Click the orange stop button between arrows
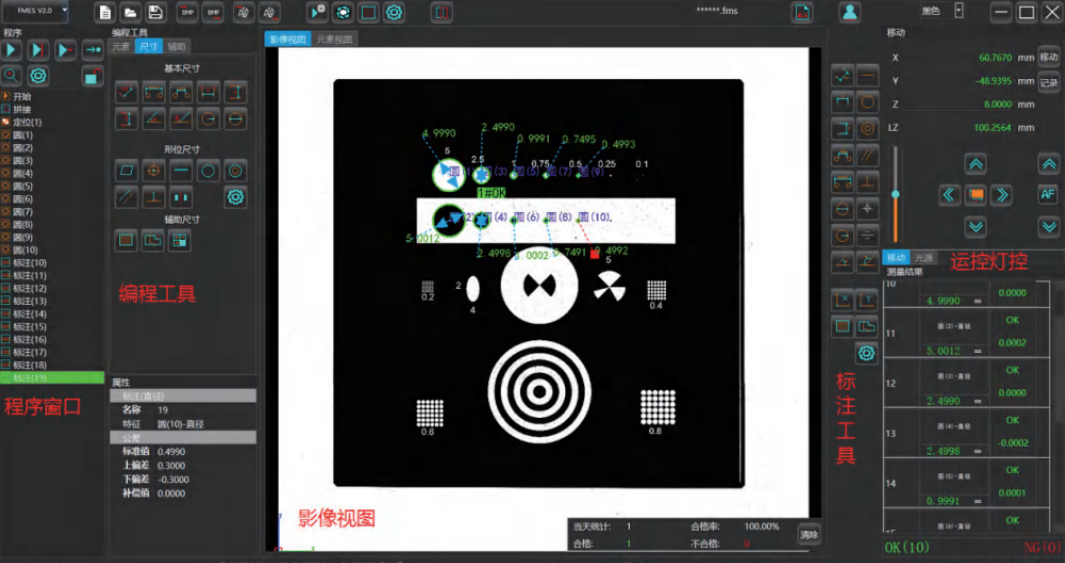The height and width of the screenshot is (563, 1065). [975, 195]
